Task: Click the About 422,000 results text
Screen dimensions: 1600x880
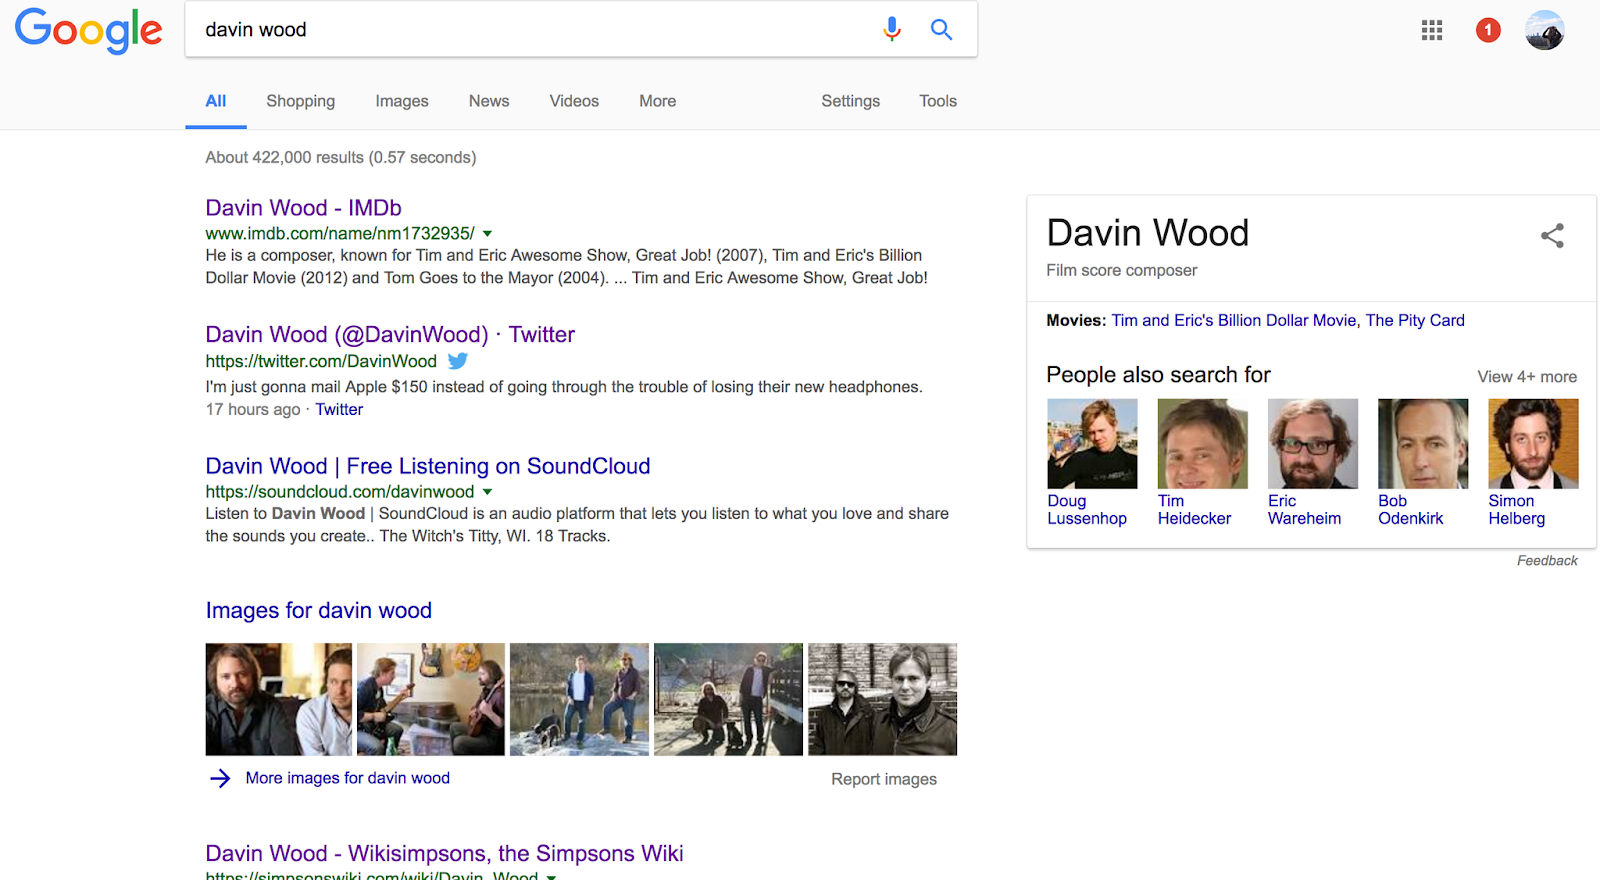Action: pos(341,158)
